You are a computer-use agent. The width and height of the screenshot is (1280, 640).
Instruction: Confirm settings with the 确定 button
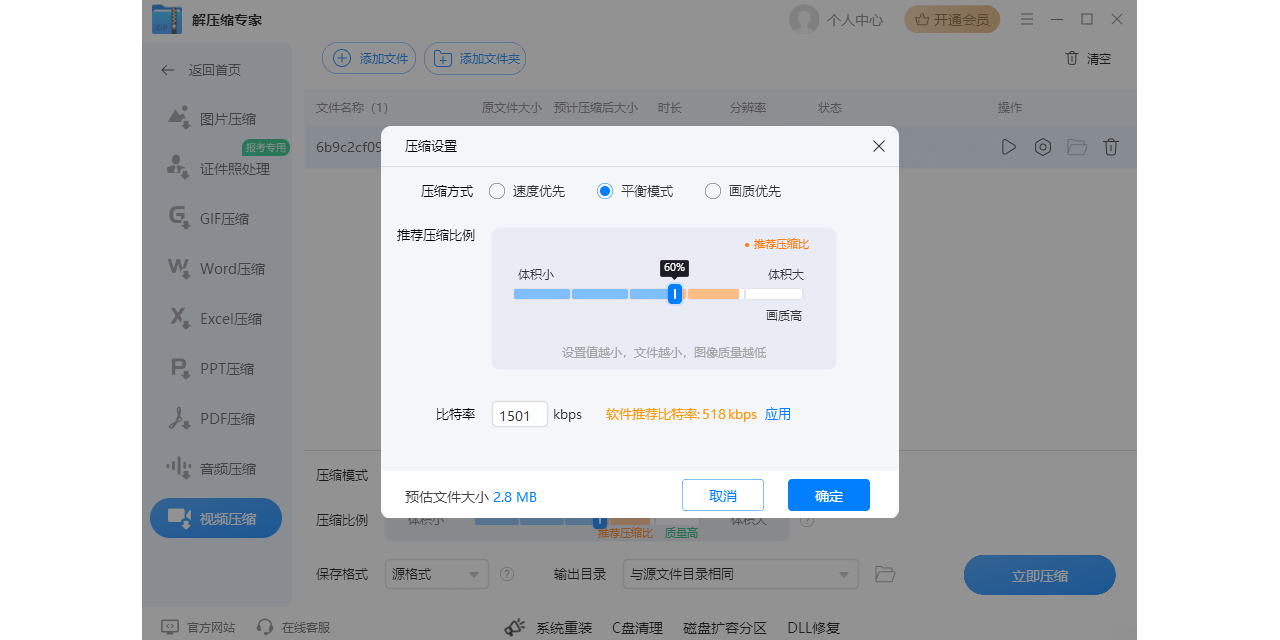coord(828,495)
